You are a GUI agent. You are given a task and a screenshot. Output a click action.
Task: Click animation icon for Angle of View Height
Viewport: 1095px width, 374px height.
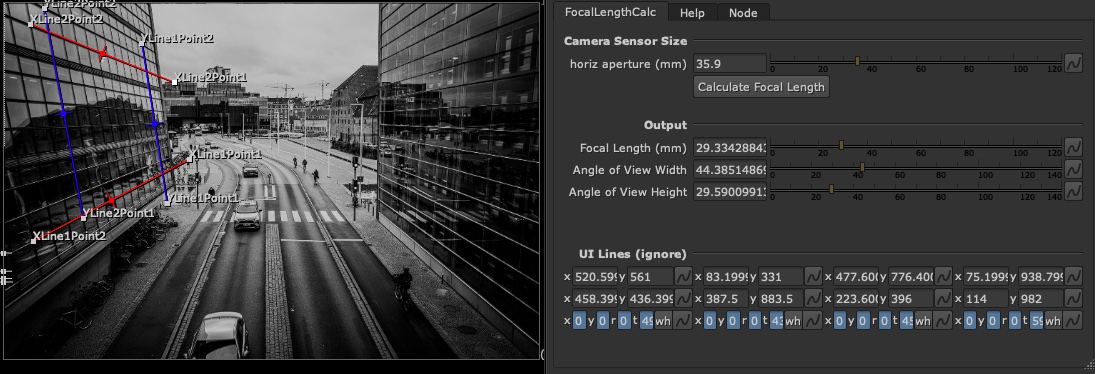coord(1073,192)
